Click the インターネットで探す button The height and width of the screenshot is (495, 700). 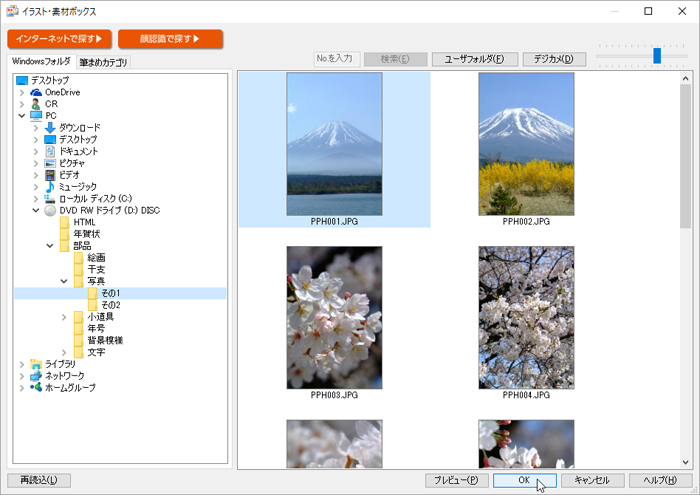click(59, 39)
